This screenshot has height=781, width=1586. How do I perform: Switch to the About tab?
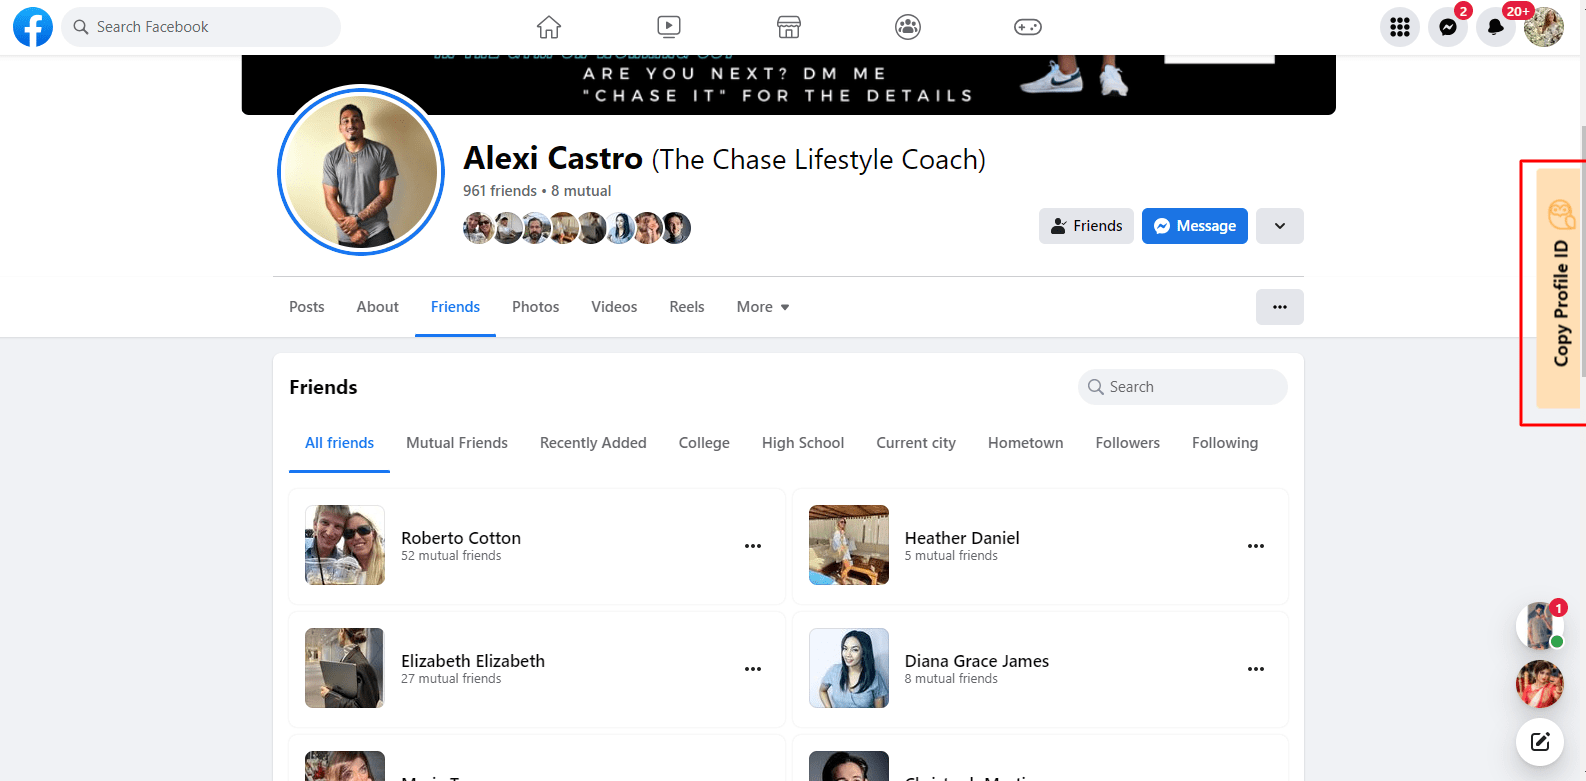click(x=378, y=307)
